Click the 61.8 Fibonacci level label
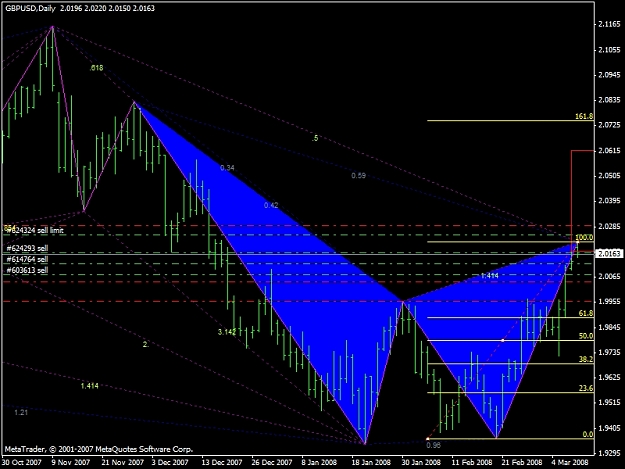This screenshot has height=469, width=625. click(x=586, y=313)
